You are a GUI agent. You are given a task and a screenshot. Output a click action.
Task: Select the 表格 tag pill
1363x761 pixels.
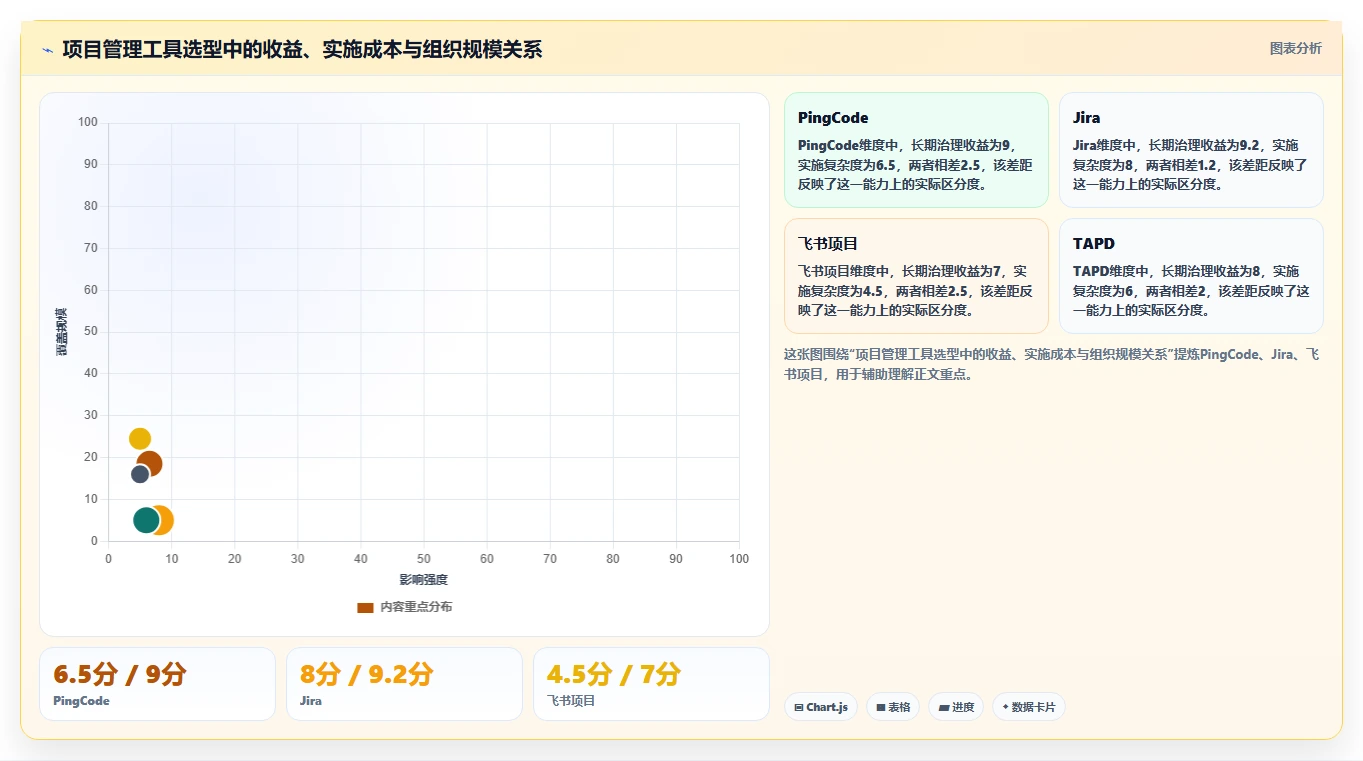[893, 707]
